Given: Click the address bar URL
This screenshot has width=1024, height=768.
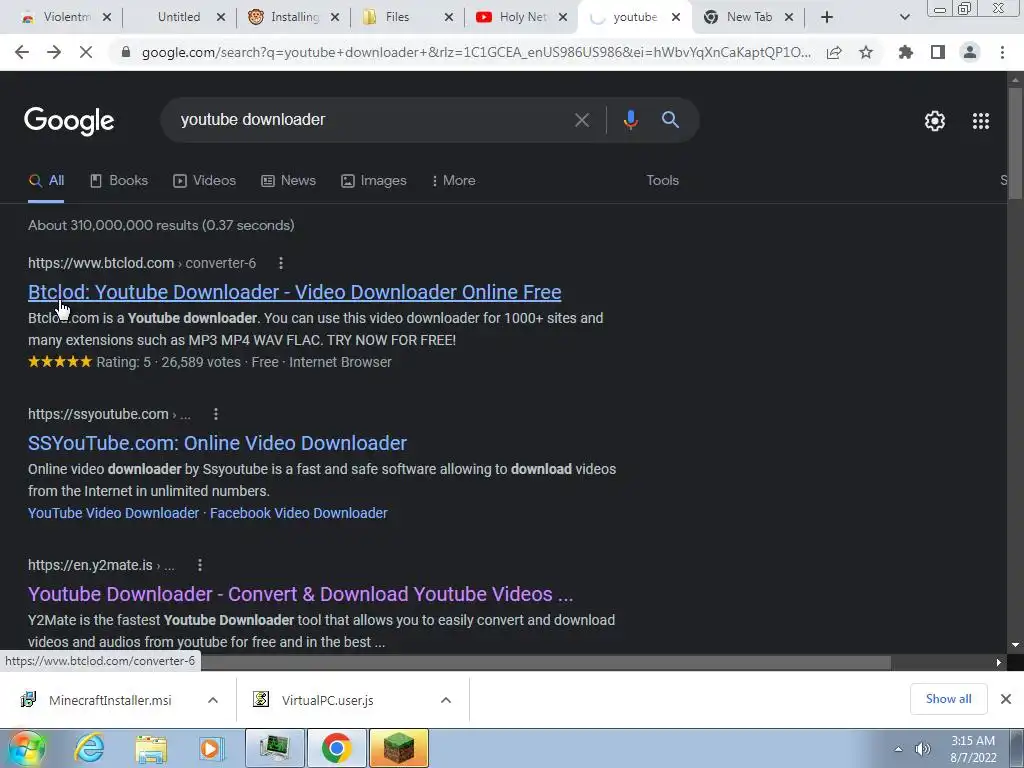Looking at the screenshot, I should coord(476,52).
